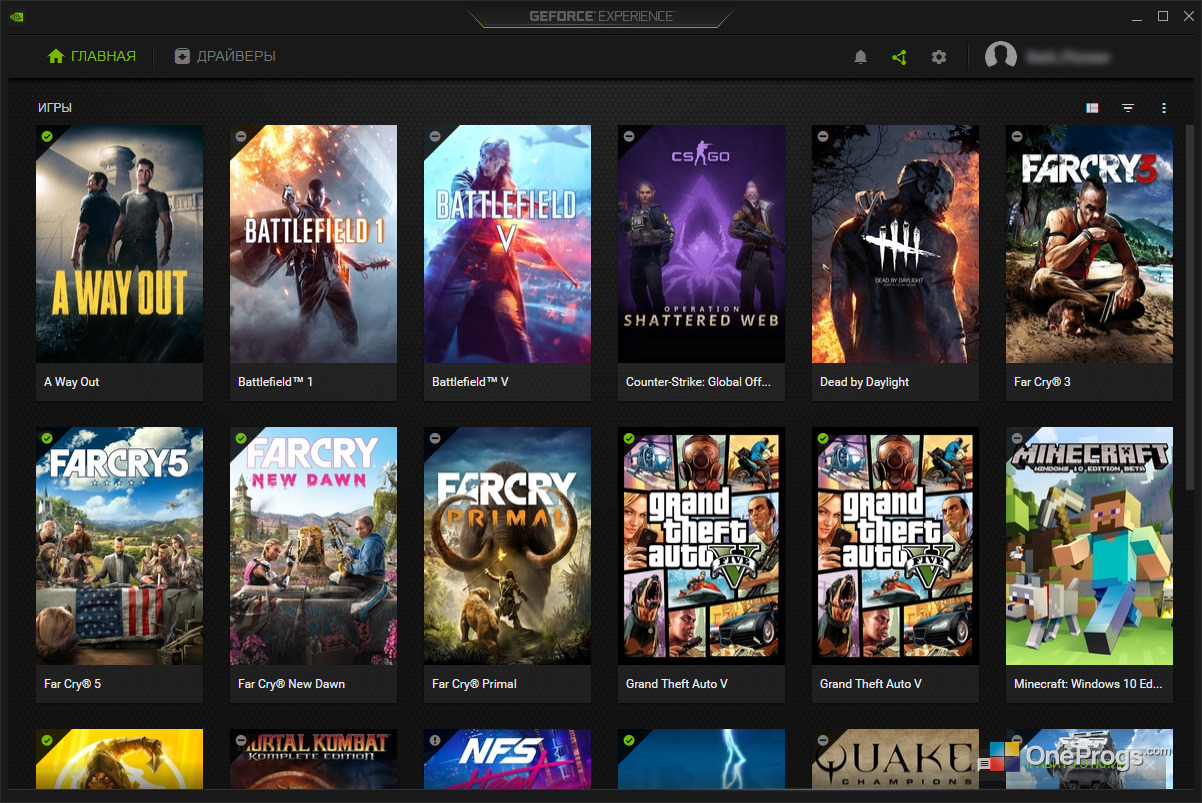Open the Battlefield 1 cover art
1202x803 pixels.
click(x=313, y=244)
